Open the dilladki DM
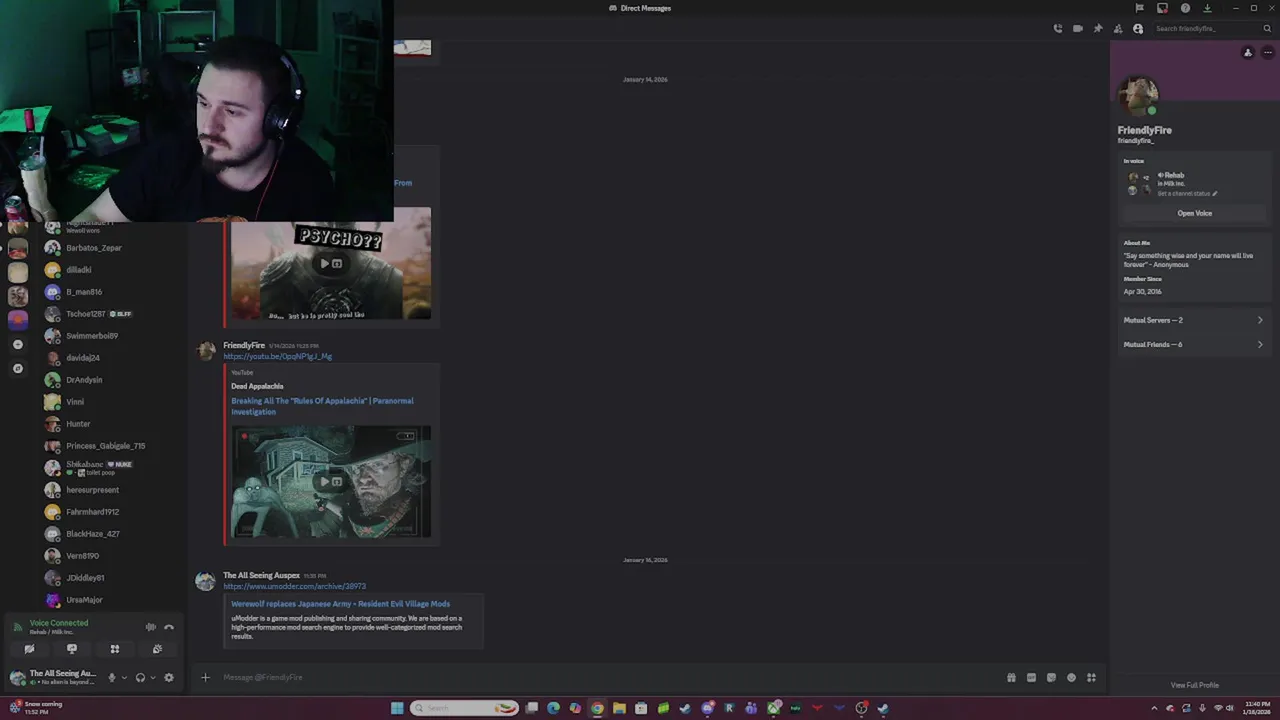1280x720 pixels. (x=78, y=270)
